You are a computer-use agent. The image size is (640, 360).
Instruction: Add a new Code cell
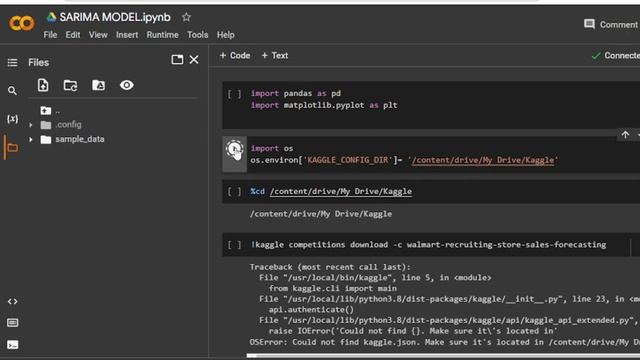click(235, 56)
